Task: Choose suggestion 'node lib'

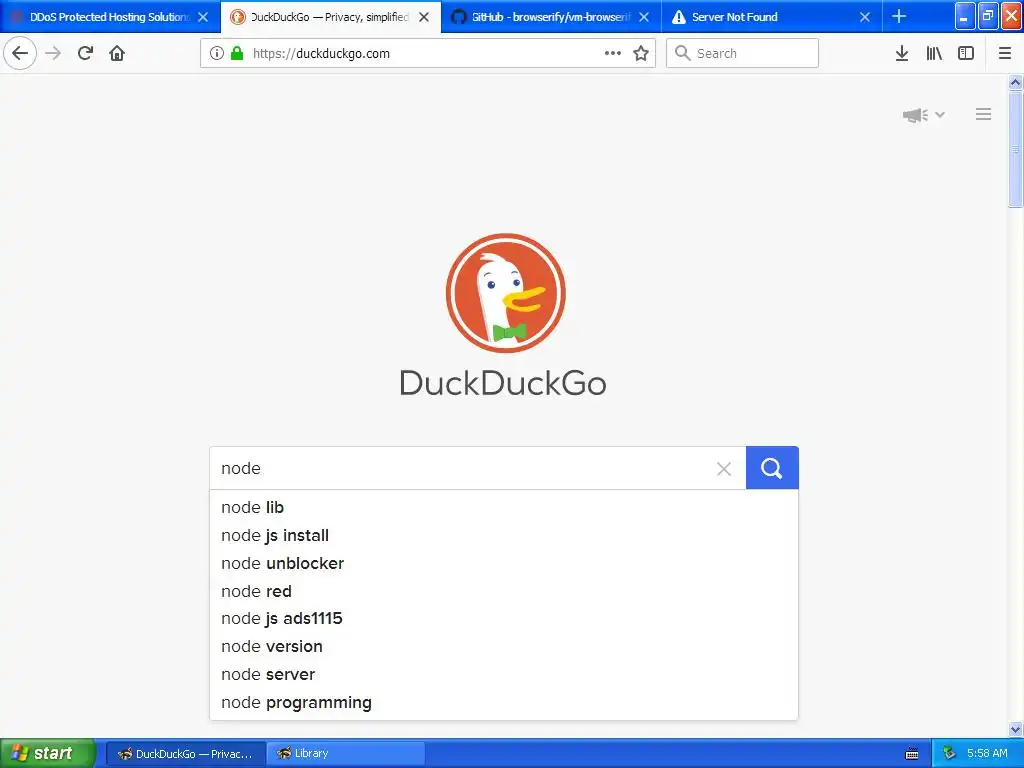Action: 504,507
